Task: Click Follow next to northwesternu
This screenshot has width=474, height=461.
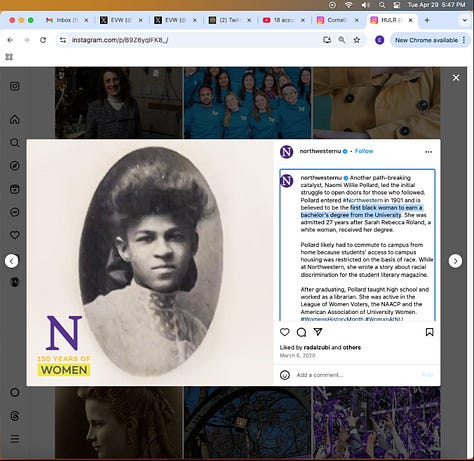Action: pyautogui.click(x=364, y=151)
